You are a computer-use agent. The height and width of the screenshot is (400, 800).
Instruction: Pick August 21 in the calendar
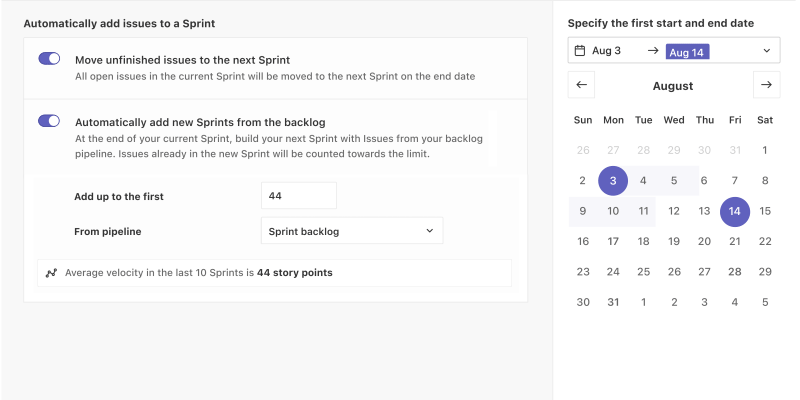(x=735, y=241)
